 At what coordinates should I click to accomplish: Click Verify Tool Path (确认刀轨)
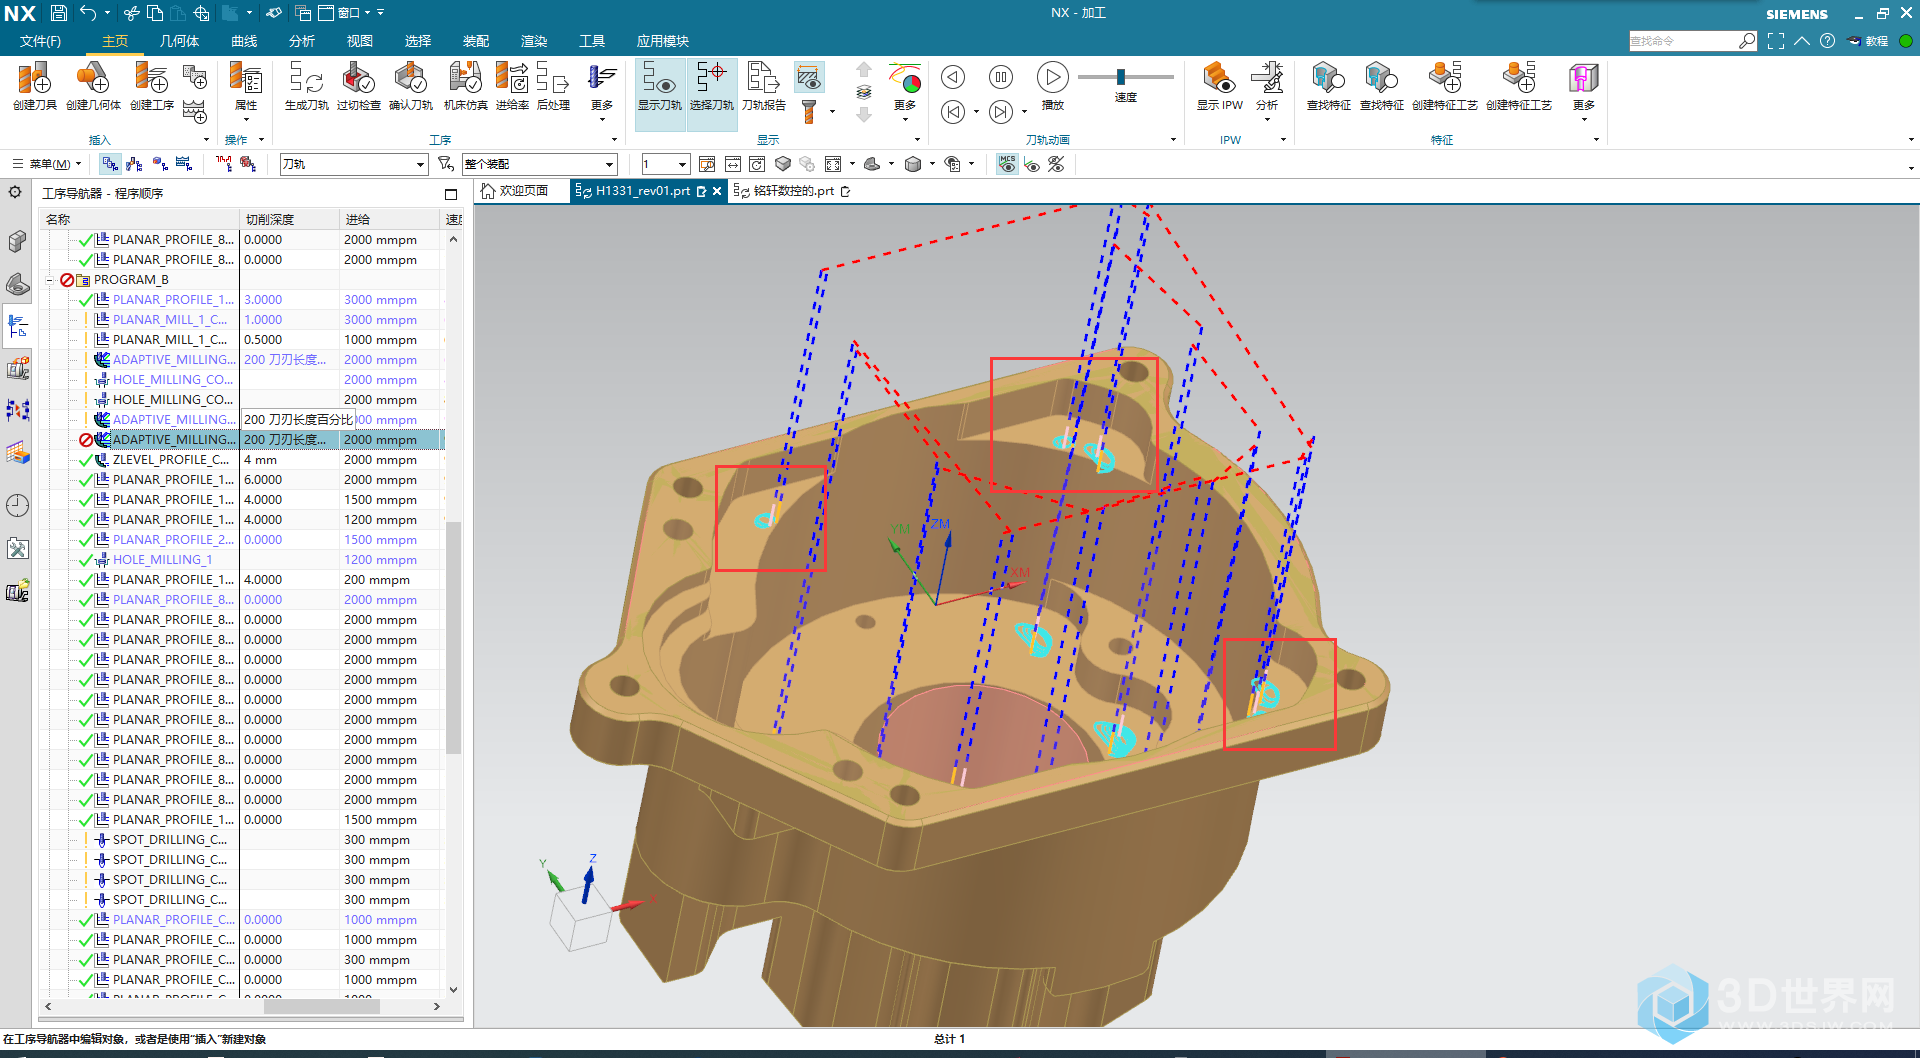pyautogui.click(x=410, y=84)
